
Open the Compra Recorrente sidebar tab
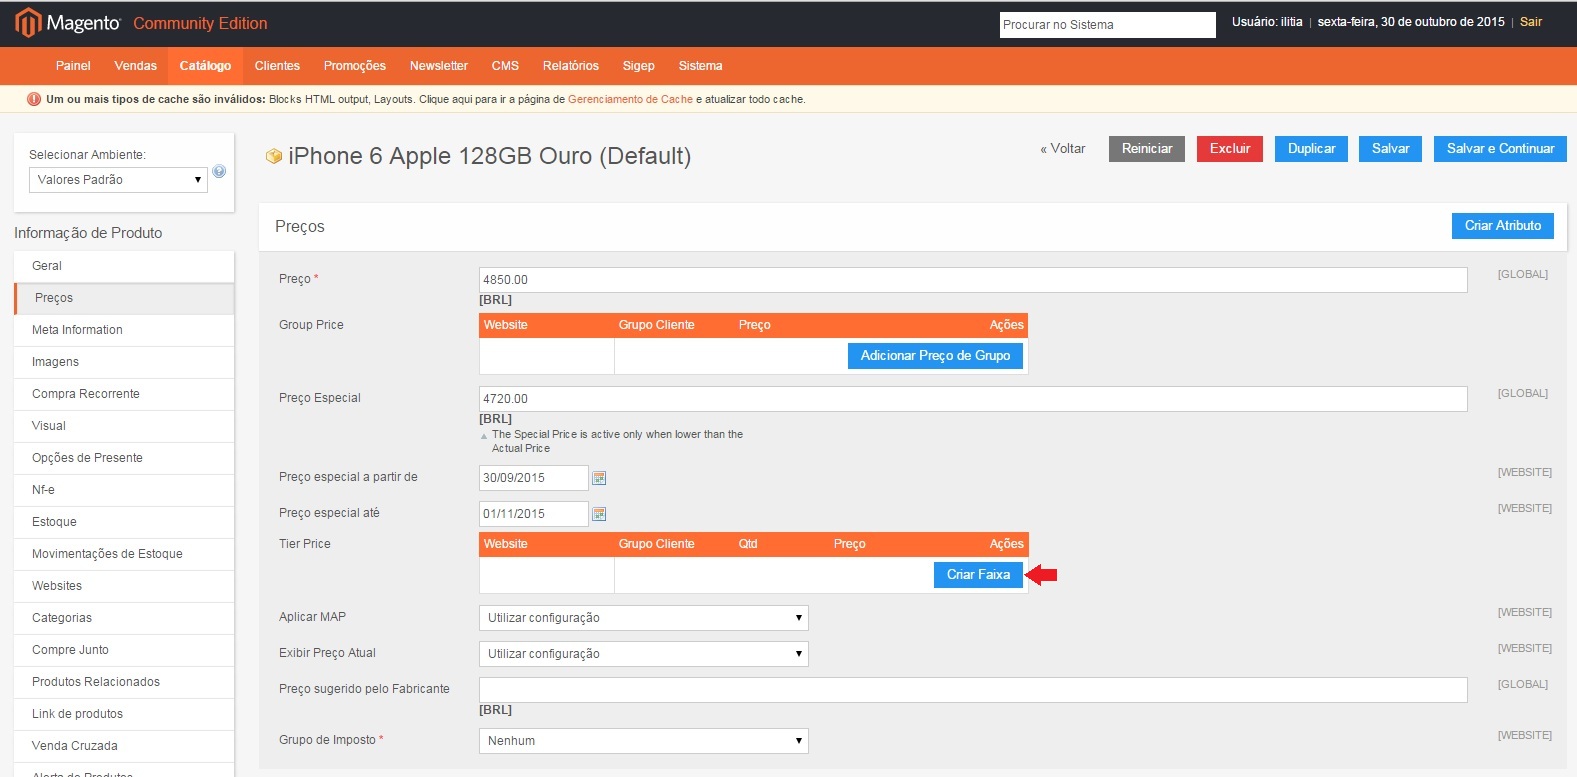[x=124, y=394]
